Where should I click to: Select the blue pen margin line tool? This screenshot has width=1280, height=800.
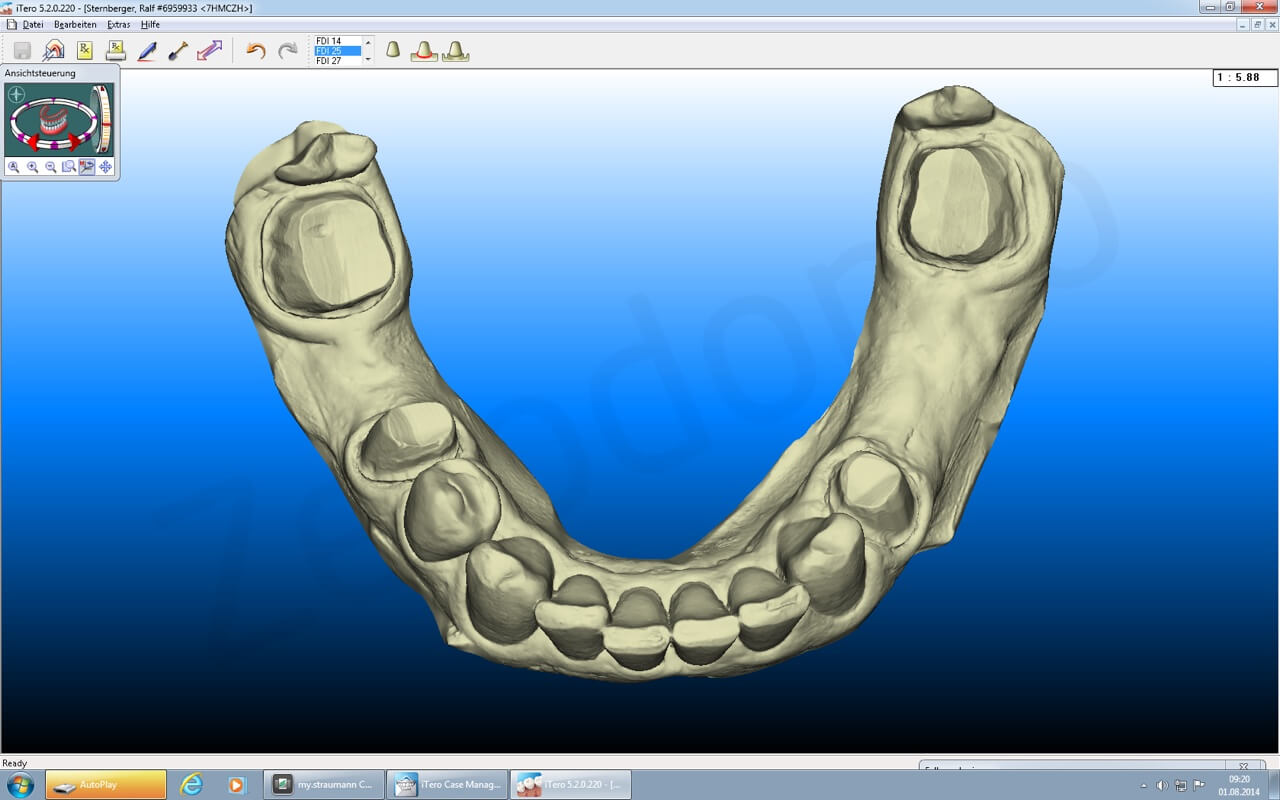pos(147,50)
